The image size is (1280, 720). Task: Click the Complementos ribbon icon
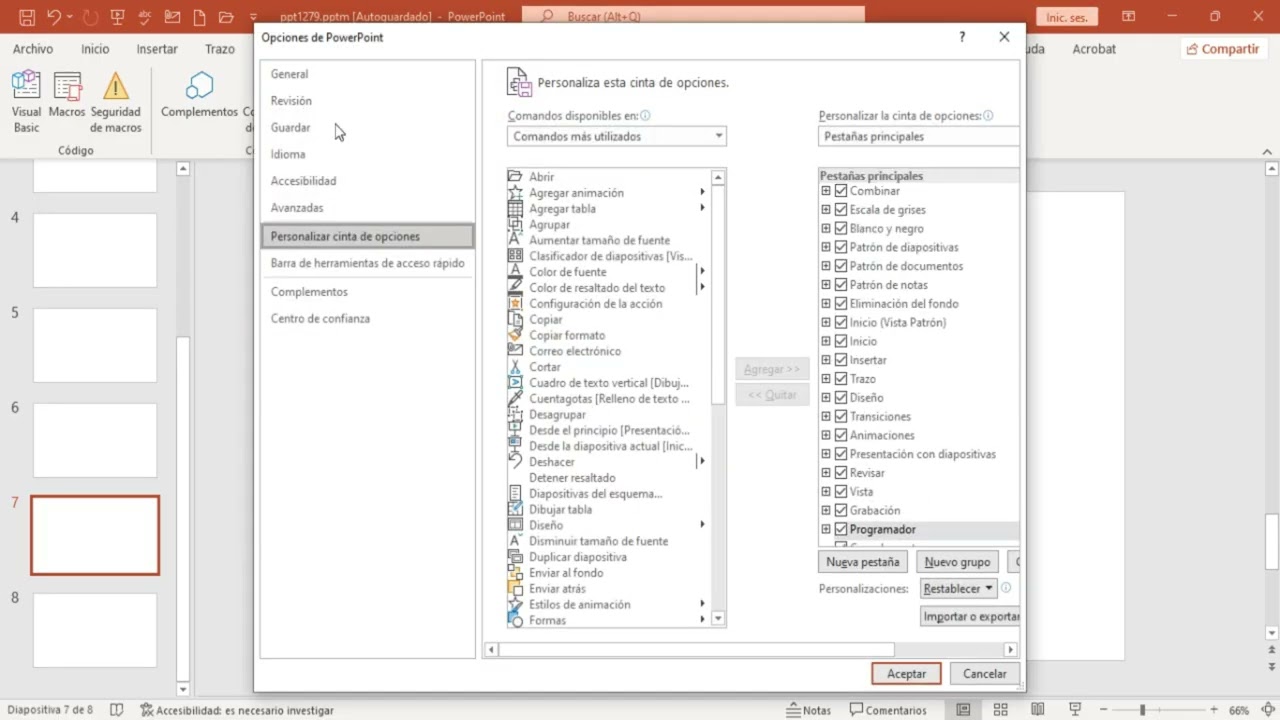point(200,86)
